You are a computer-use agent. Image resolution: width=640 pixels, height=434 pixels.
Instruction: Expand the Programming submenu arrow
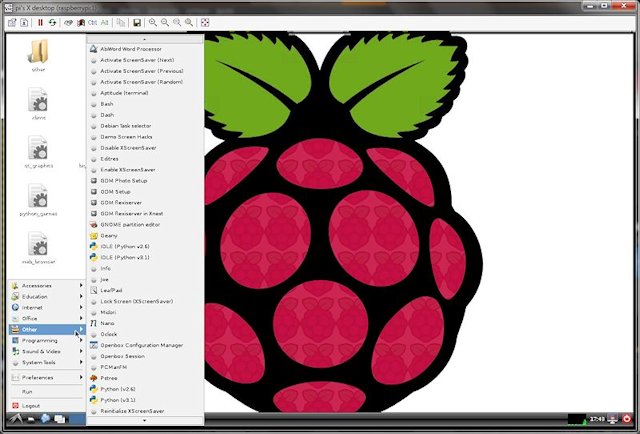(x=81, y=341)
